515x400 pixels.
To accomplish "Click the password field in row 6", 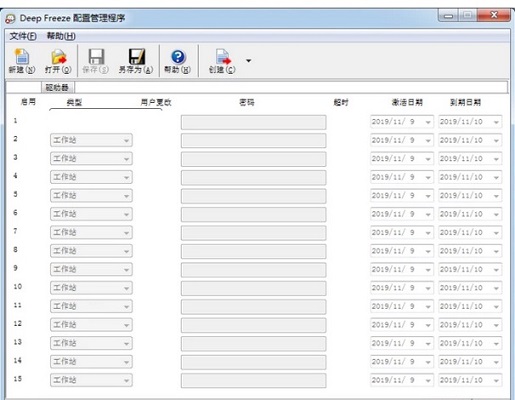I will pos(253,214).
